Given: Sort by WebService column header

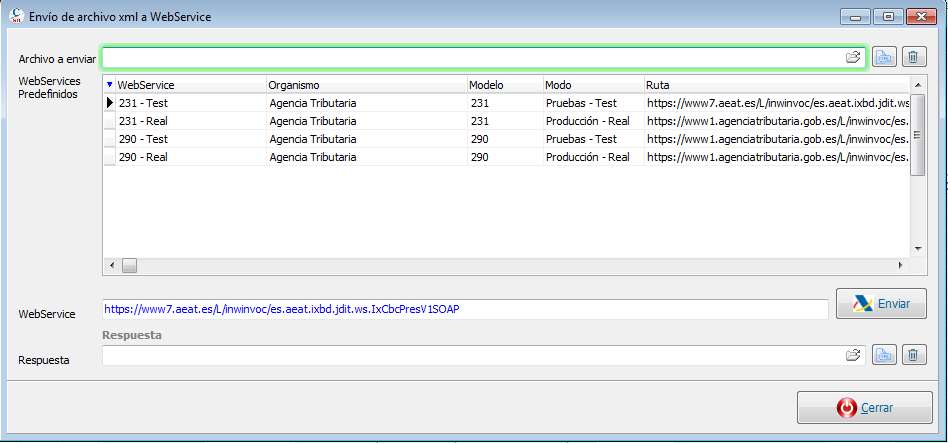Looking at the screenshot, I should [x=191, y=85].
